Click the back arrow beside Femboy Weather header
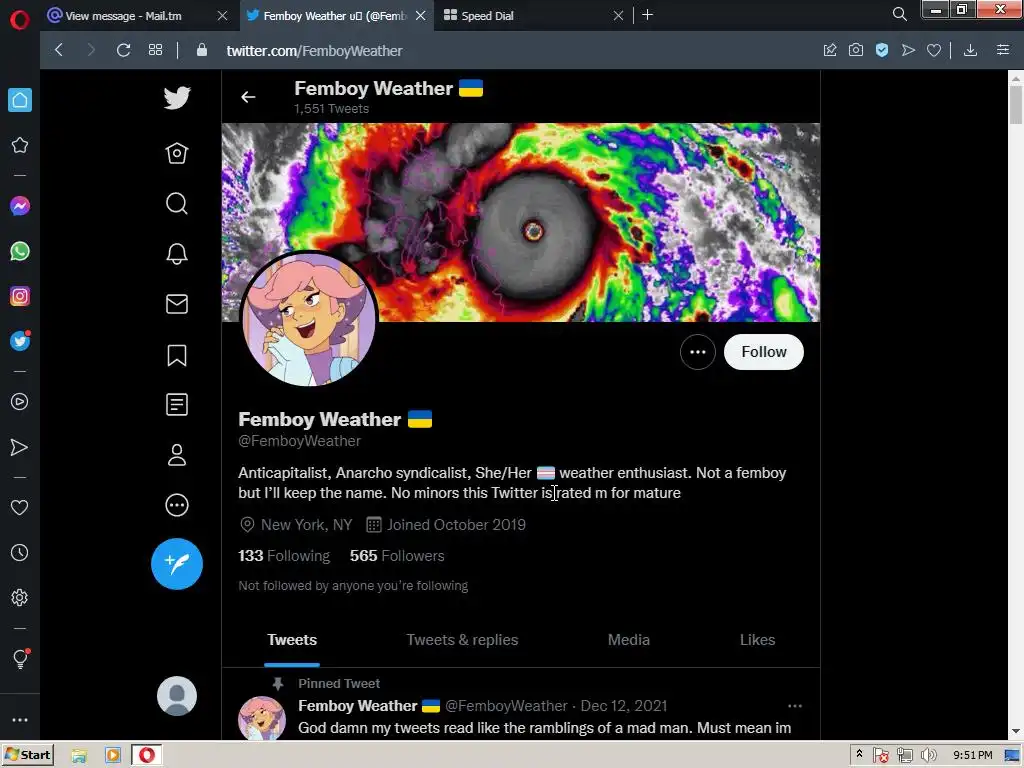The height and width of the screenshot is (768, 1024). 248,97
